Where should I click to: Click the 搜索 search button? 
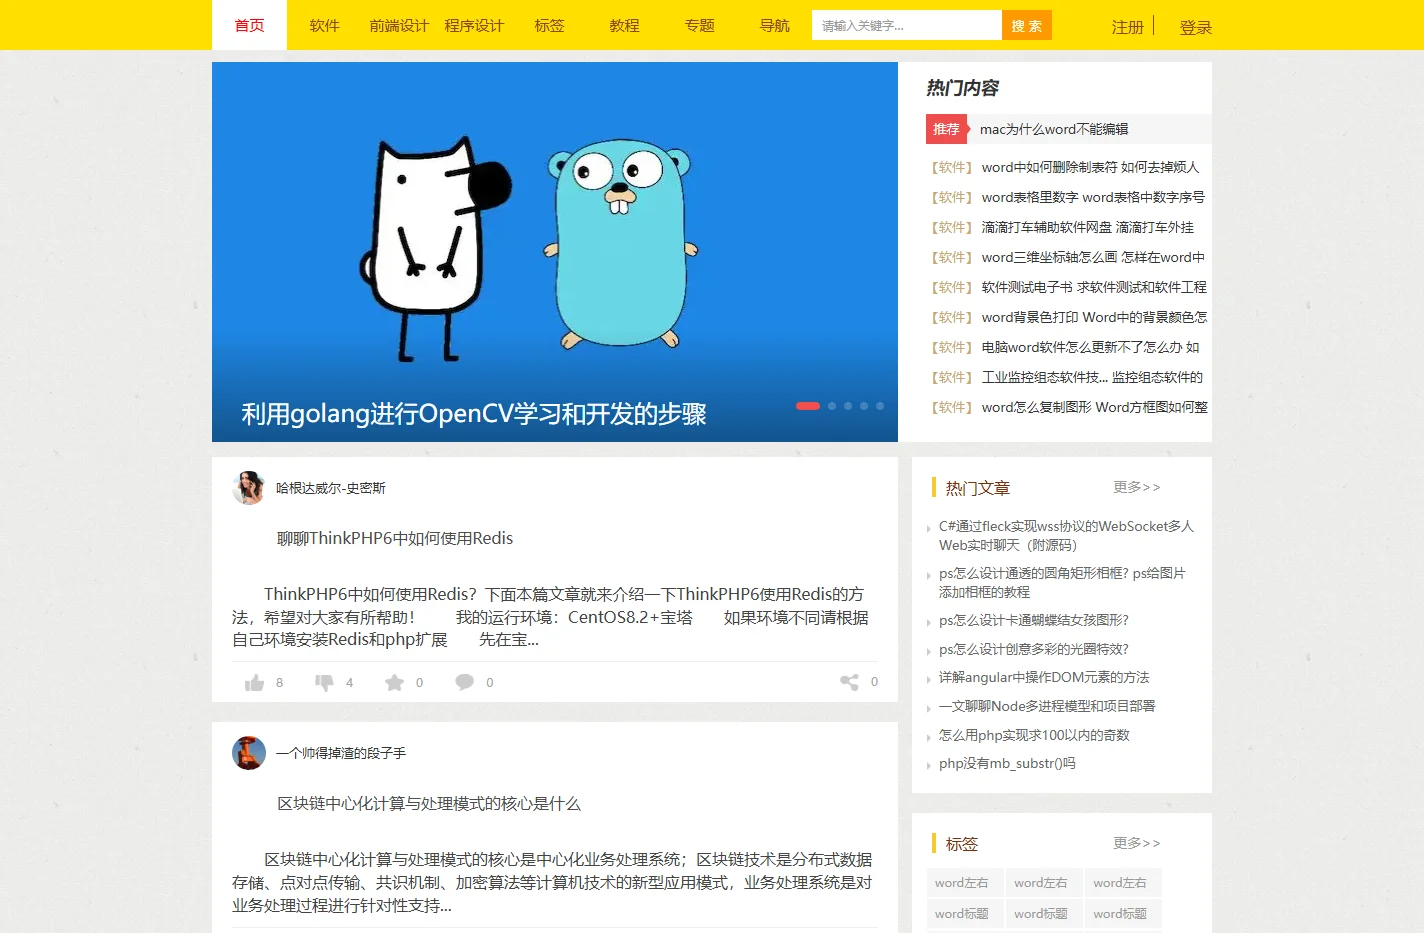coord(1027,25)
